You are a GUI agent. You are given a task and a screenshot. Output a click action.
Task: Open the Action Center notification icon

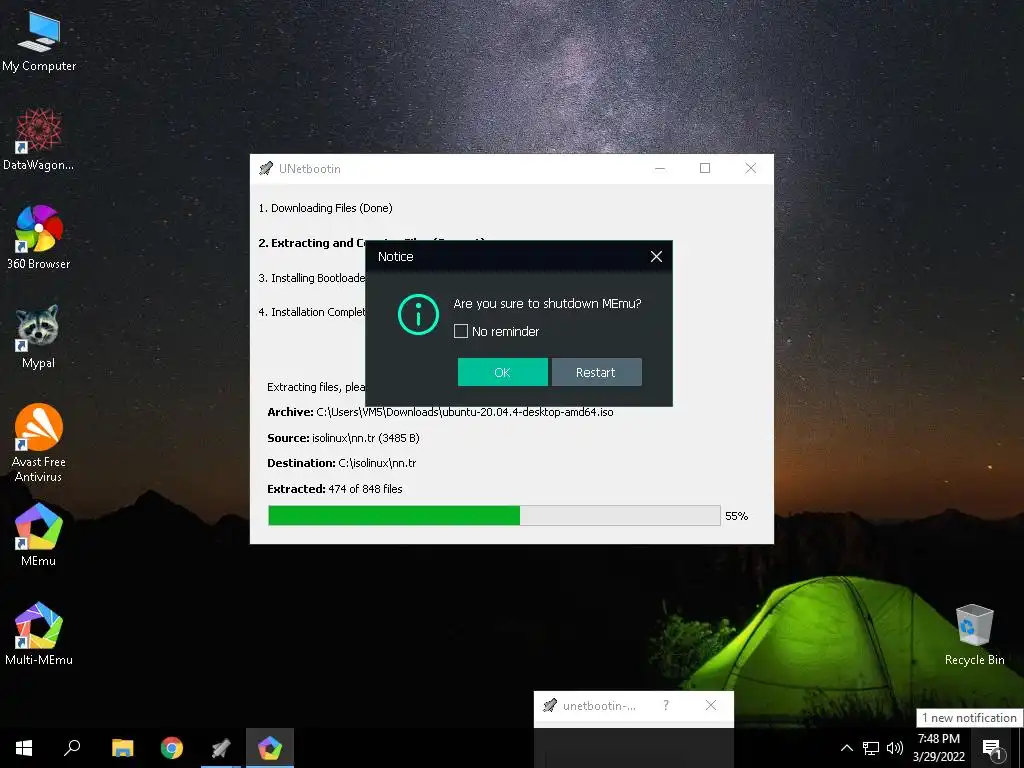pyautogui.click(x=992, y=748)
